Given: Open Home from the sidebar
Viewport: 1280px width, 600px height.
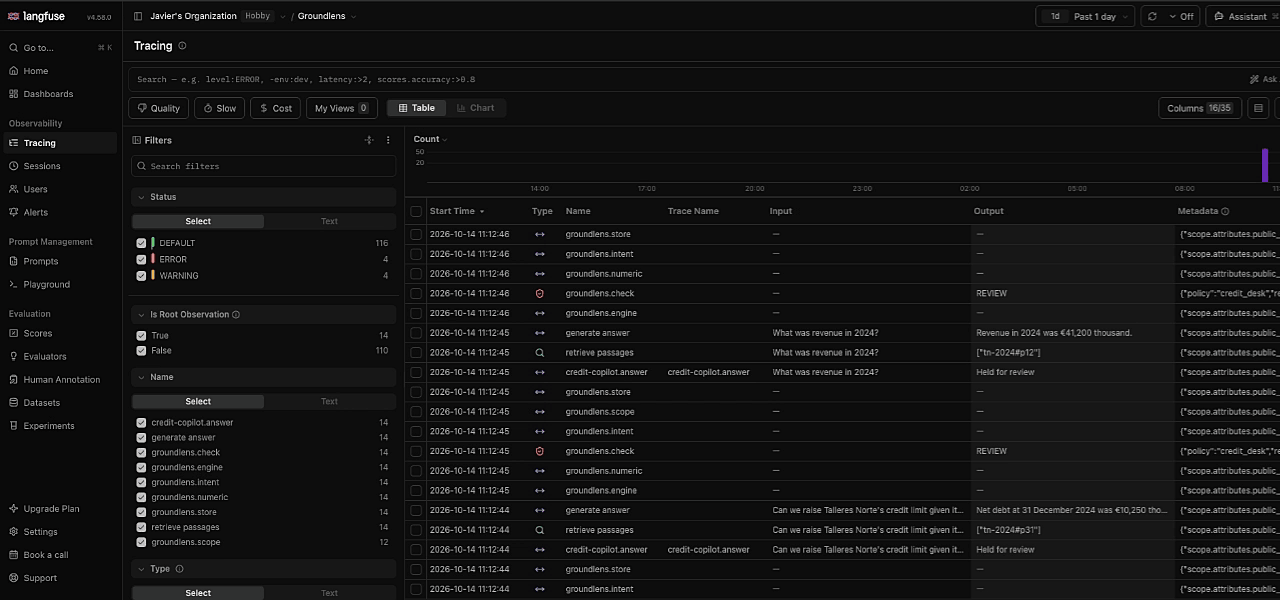Looking at the screenshot, I should [60, 71].
